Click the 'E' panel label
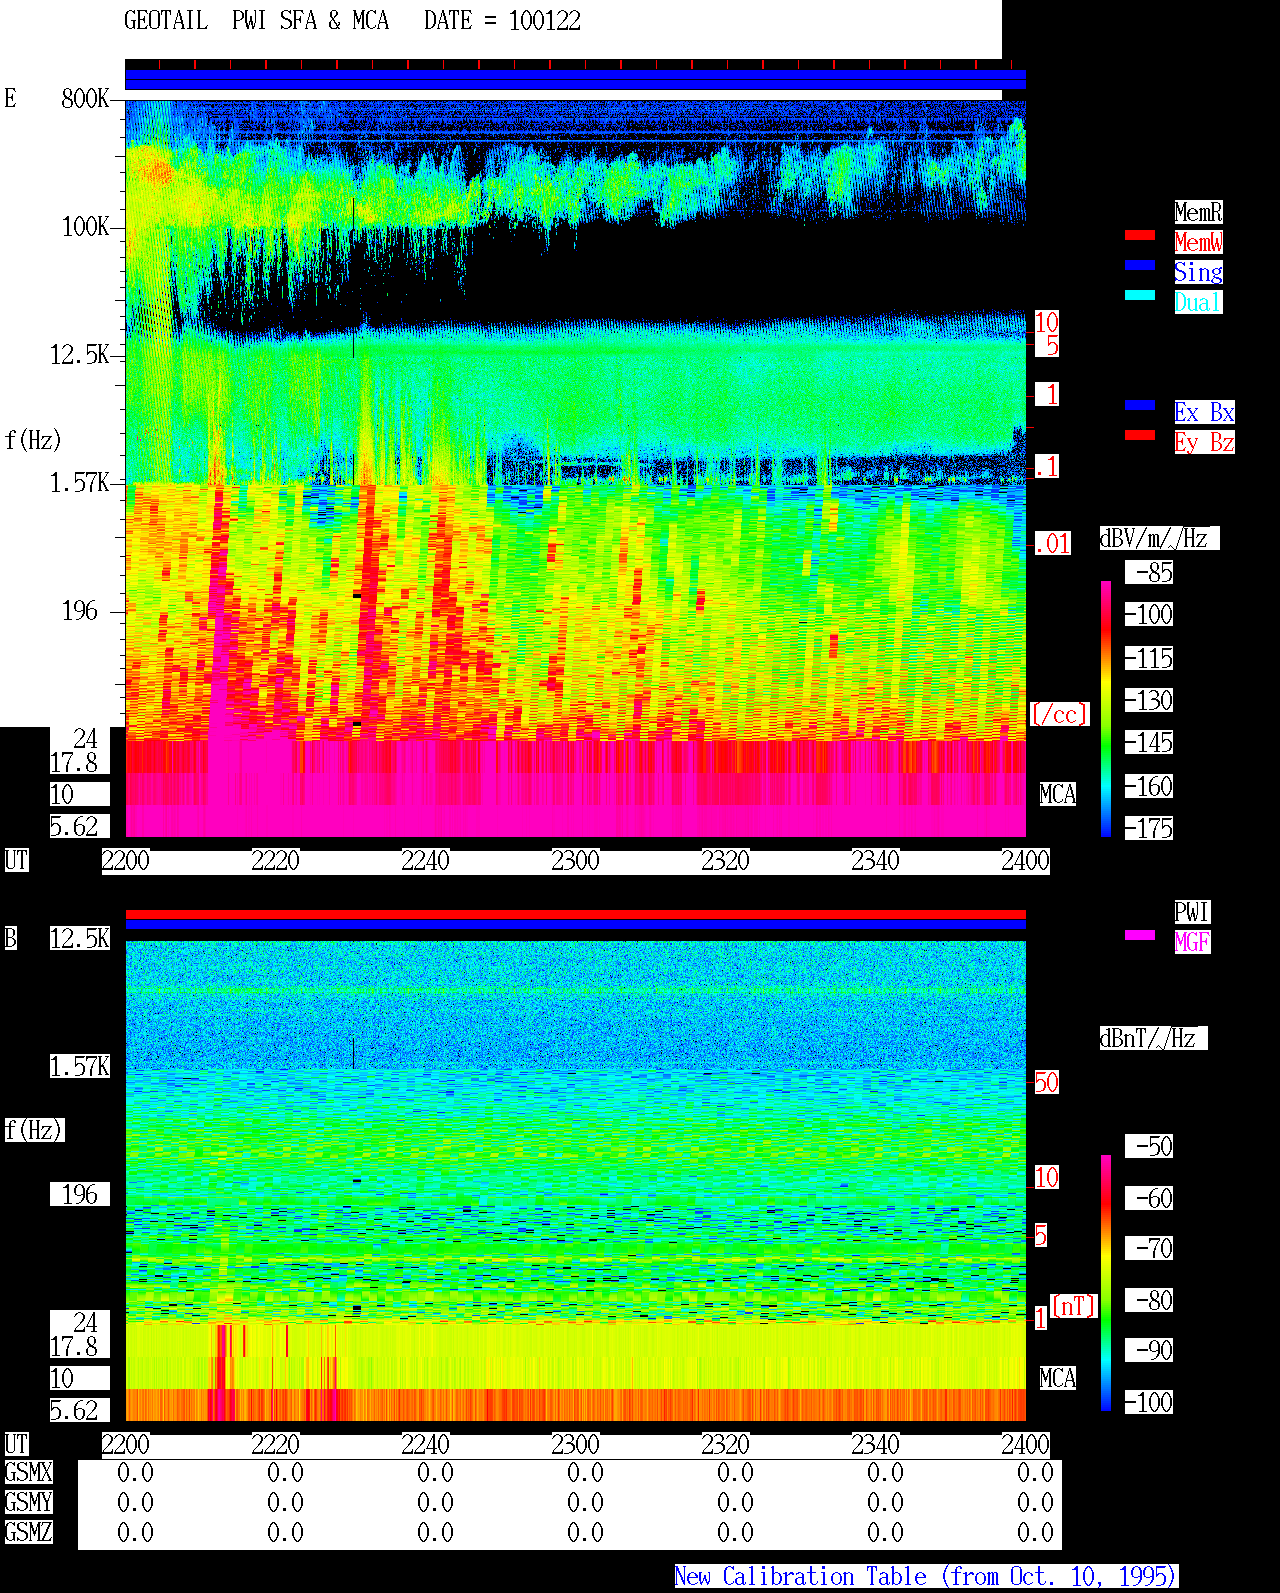The image size is (1280, 1593). [x=10, y=98]
